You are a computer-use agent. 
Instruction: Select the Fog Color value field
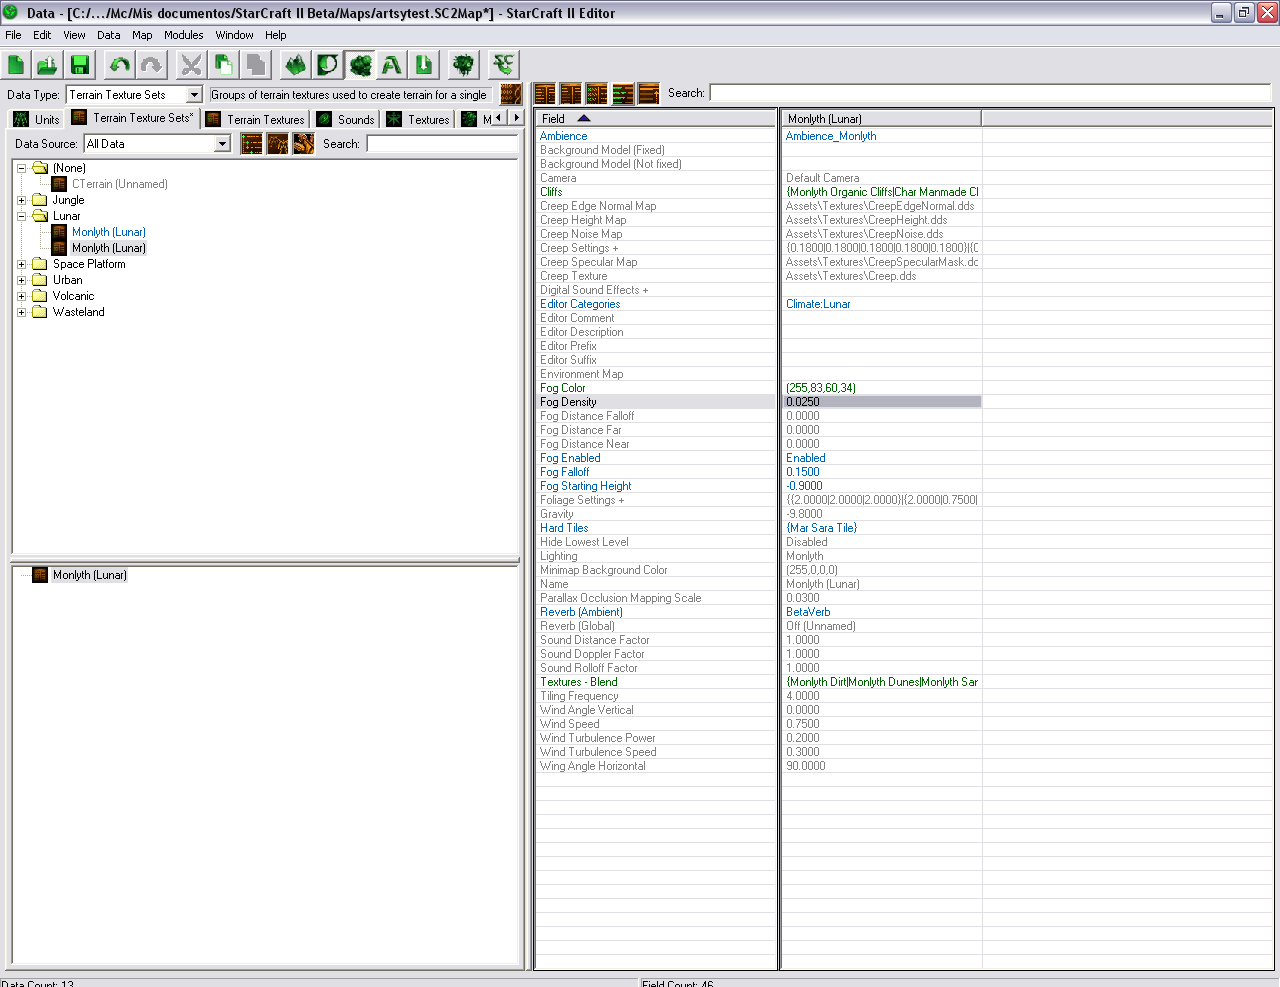tap(880, 388)
